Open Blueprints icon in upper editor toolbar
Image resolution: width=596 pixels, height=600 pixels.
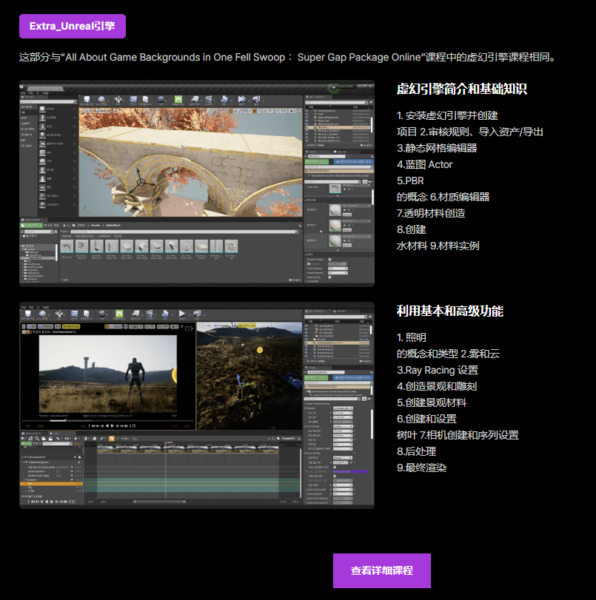(x=194, y=99)
